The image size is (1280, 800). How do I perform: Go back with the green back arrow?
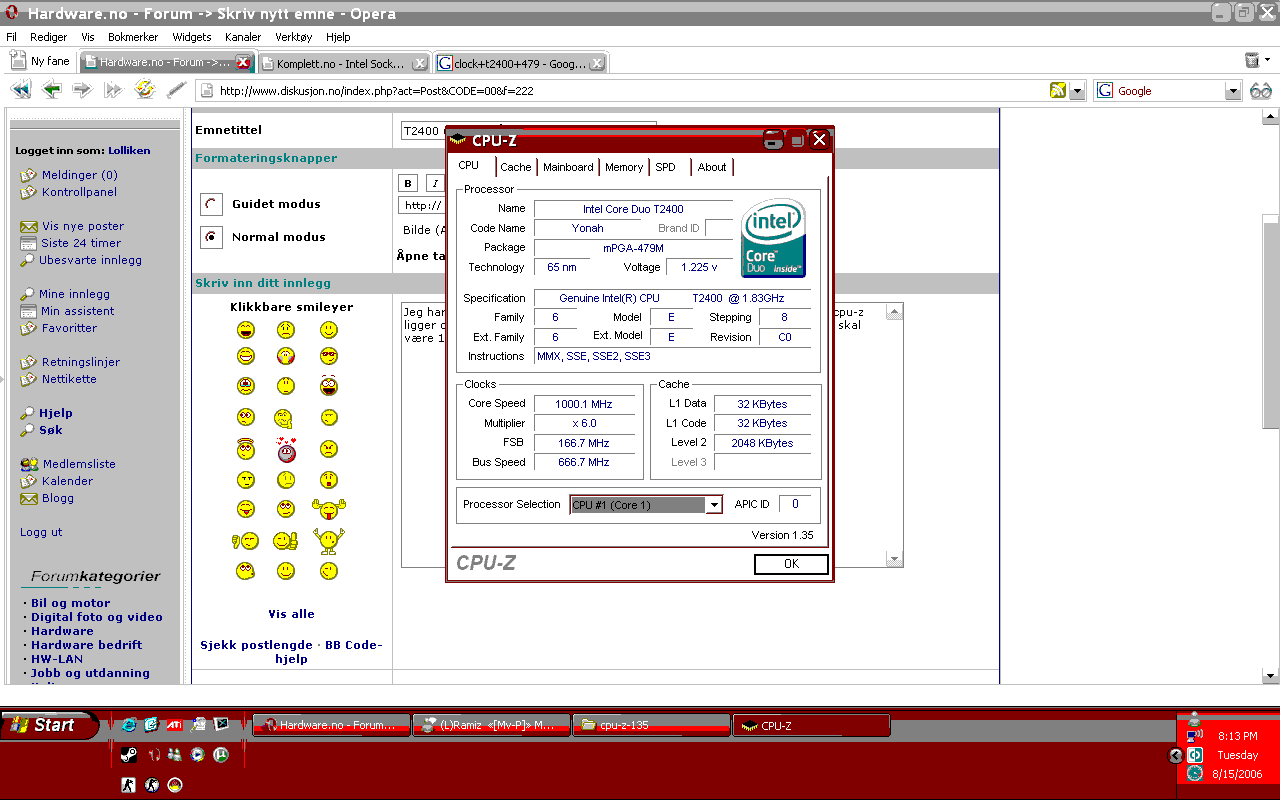51,90
